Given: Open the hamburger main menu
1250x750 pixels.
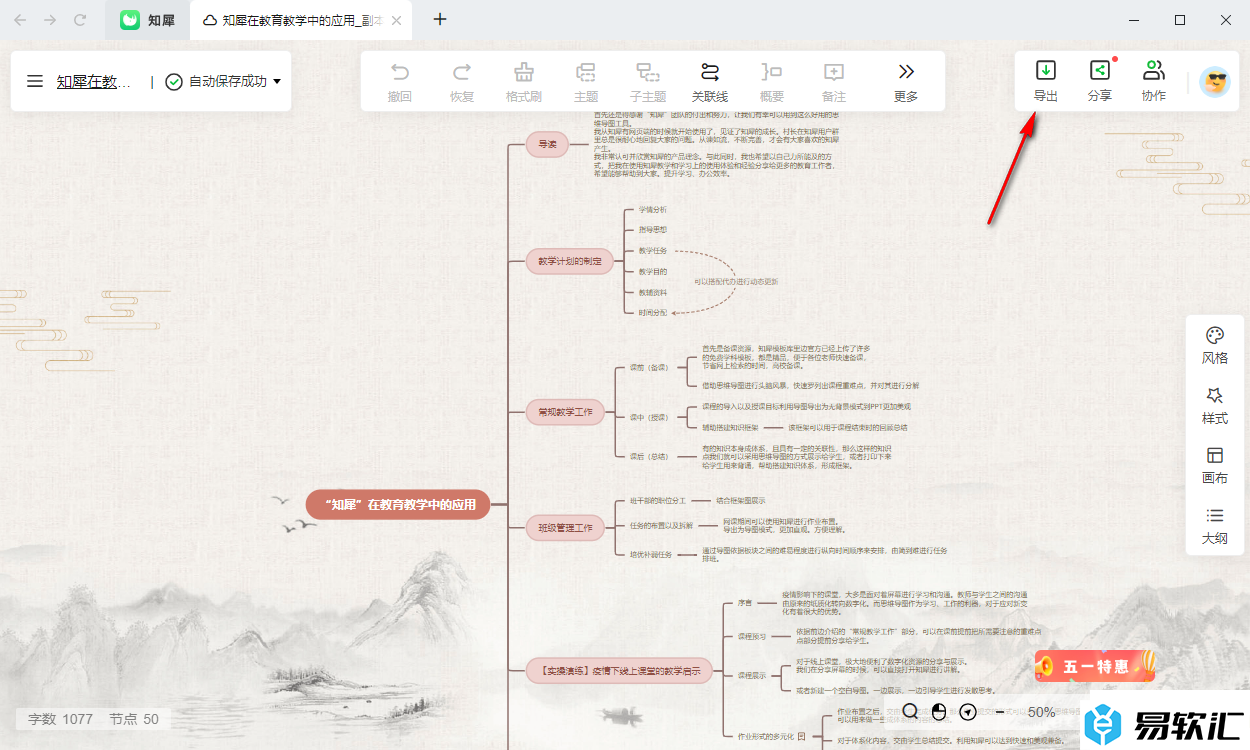Looking at the screenshot, I should [x=35, y=81].
